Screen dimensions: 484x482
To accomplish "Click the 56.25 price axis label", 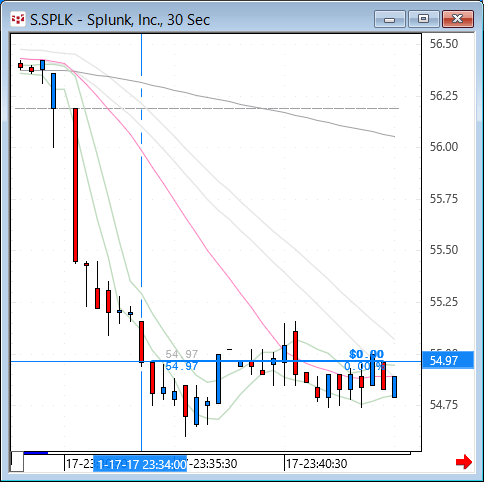I will pos(443,96).
